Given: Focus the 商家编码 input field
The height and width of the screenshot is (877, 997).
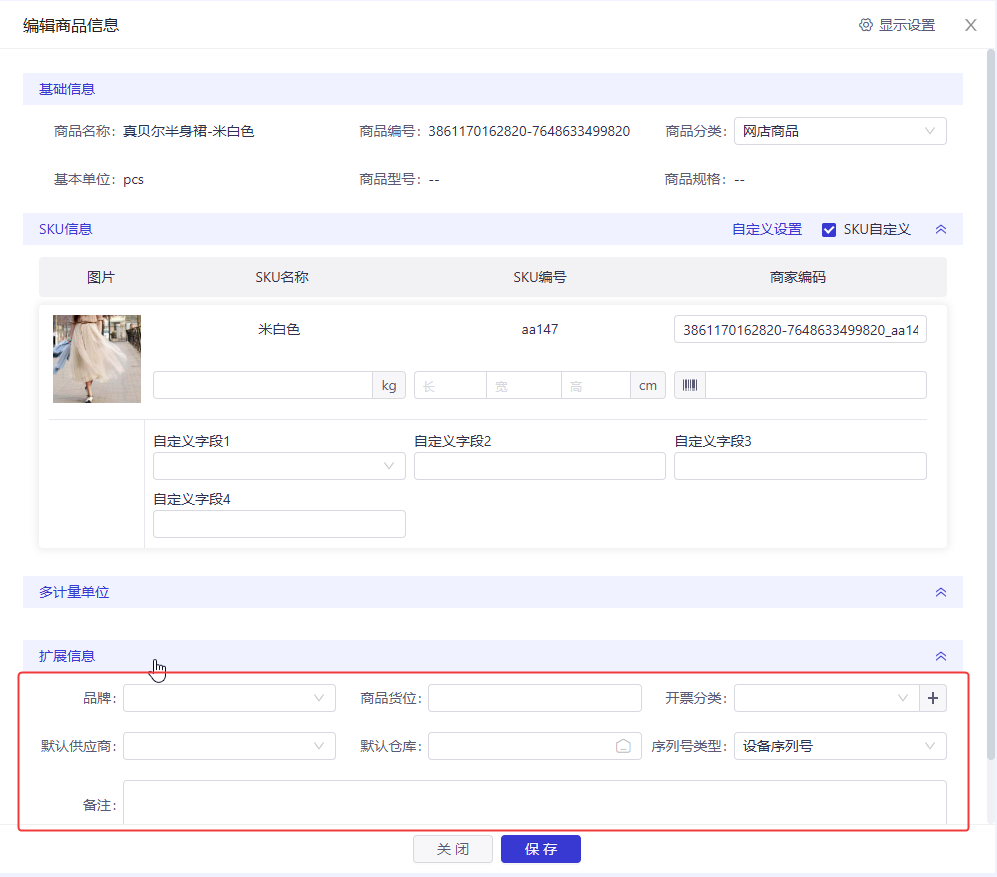Looking at the screenshot, I should point(800,329).
